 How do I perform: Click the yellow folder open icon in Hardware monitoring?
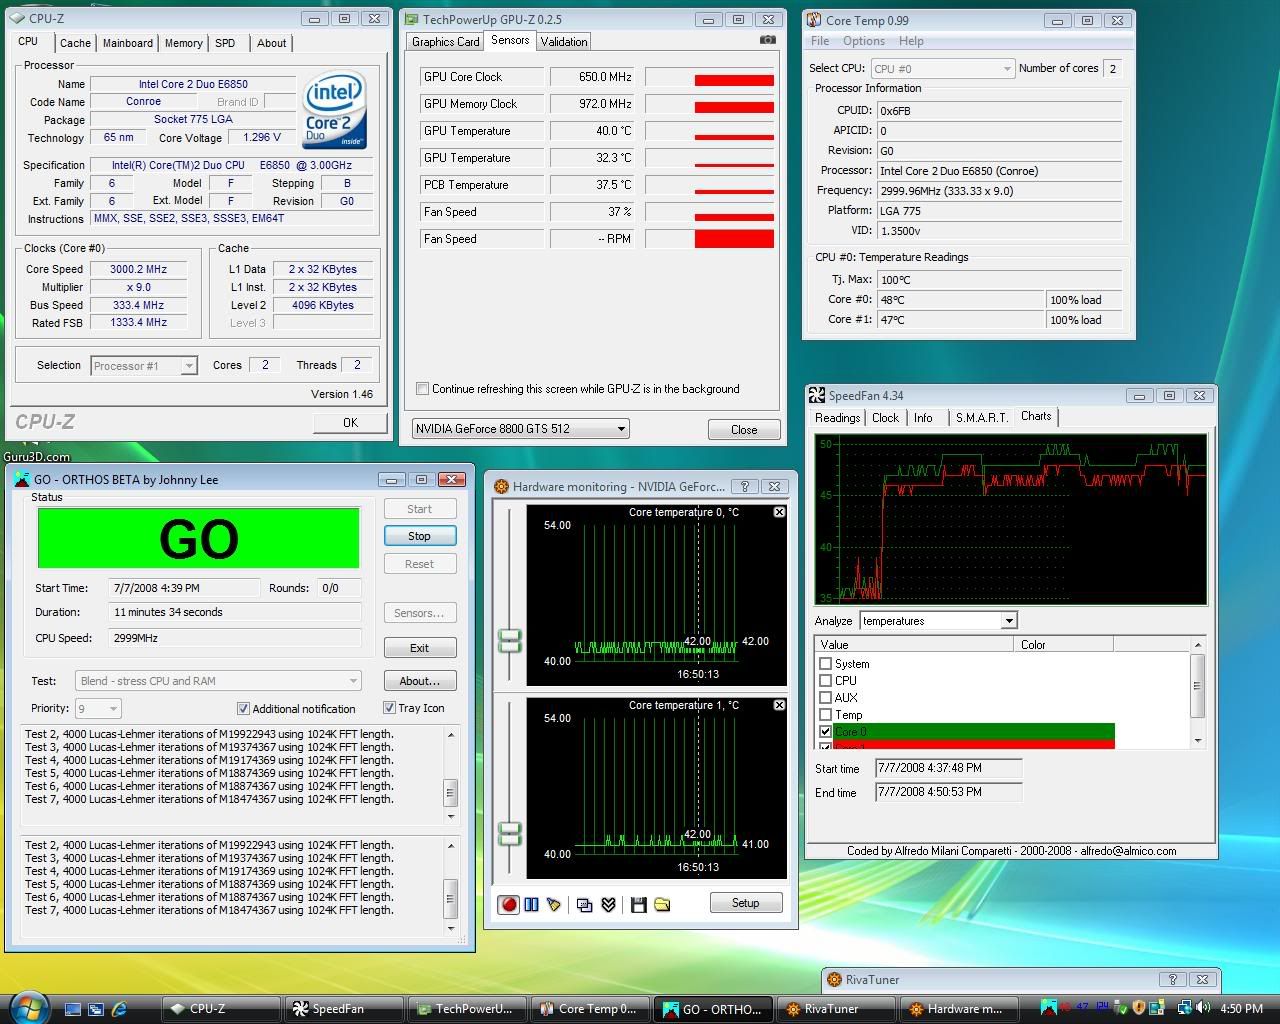pos(662,905)
